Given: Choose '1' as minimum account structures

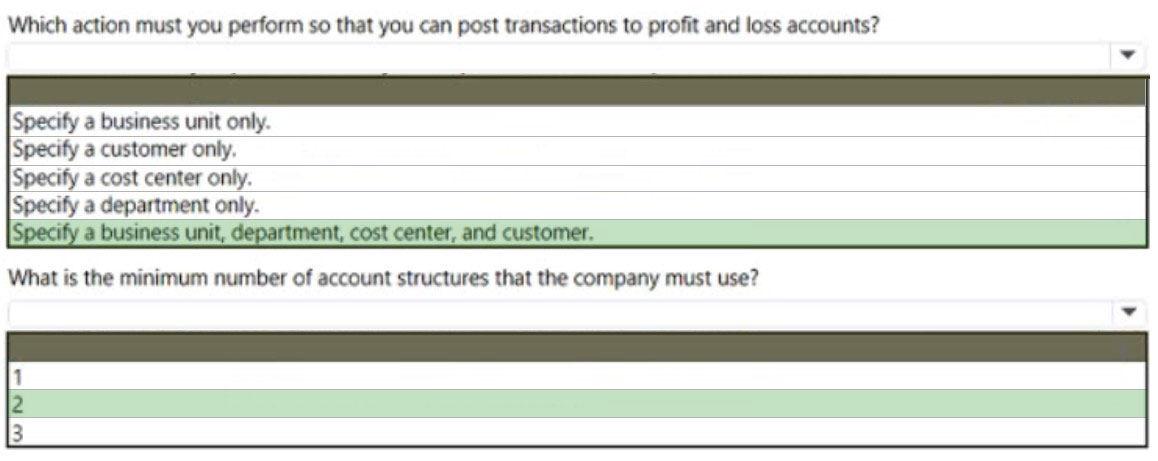Looking at the screenshot, I should [578, 376].
